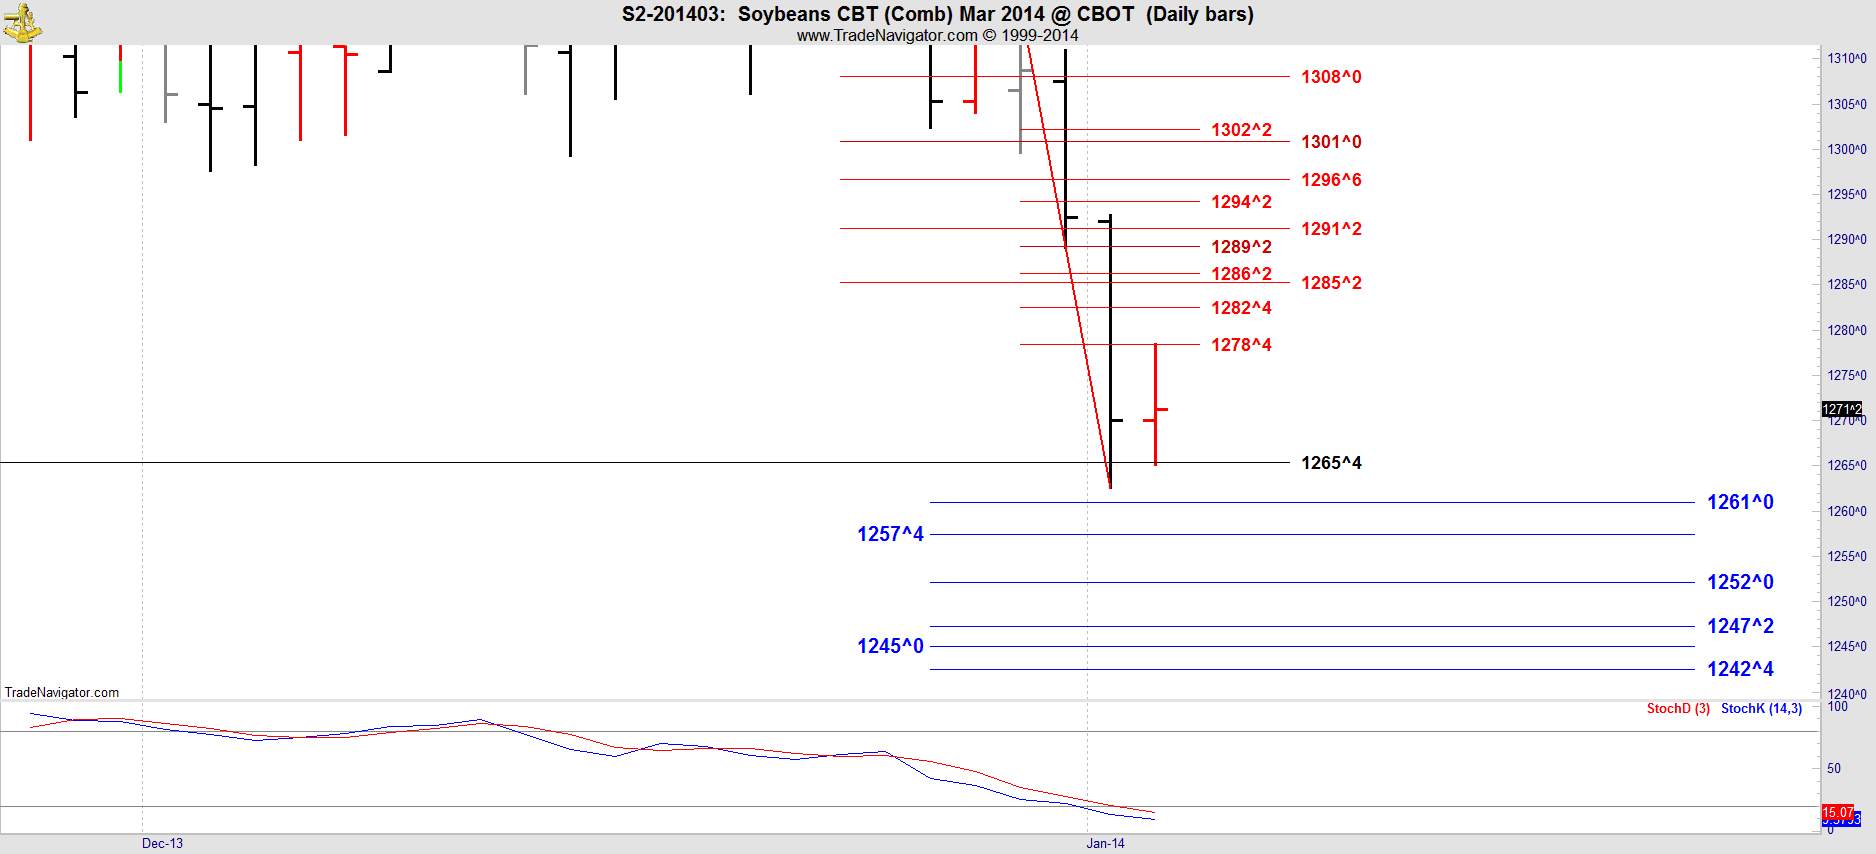Click the StochD (3) legend label
1876x854 pixels.
(1678, 709)
